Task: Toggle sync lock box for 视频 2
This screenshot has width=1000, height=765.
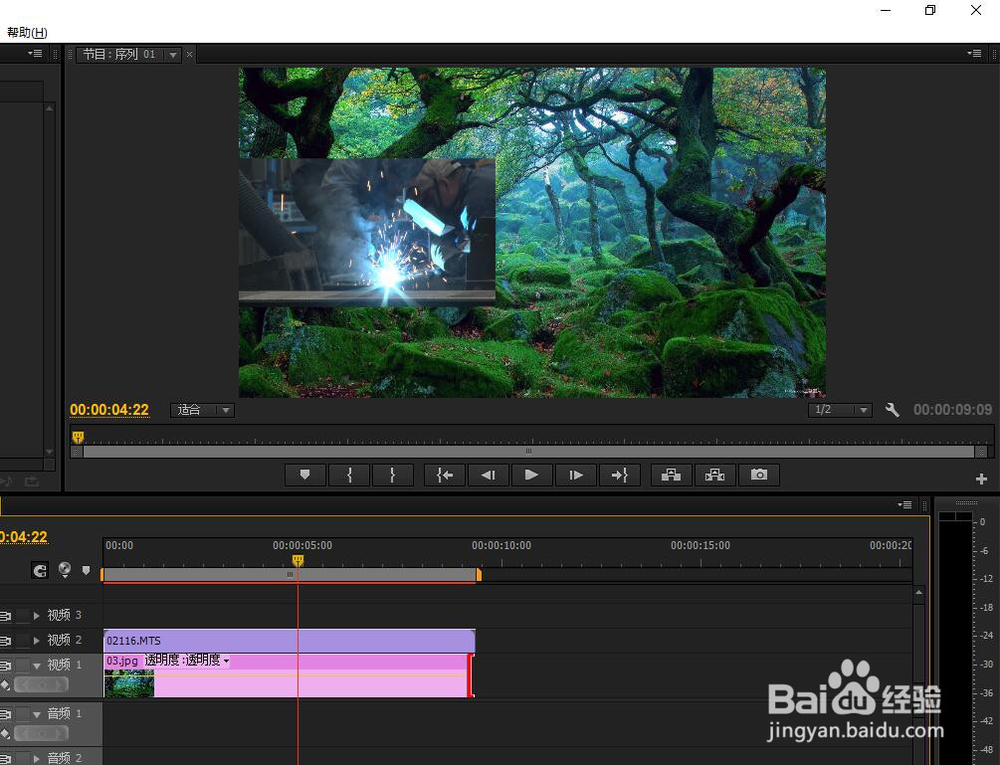Action: click(22, 641)
